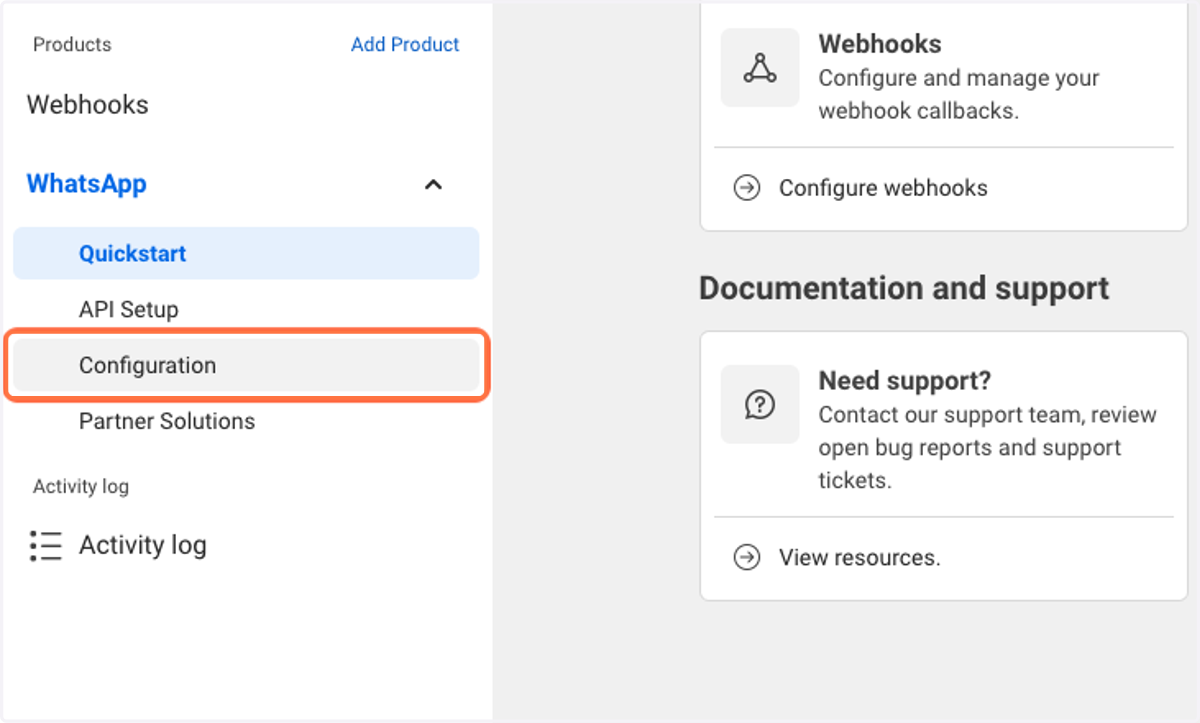Open Webhooks in the Products sidebar
The image size is (1200, 723).
pos(88,104)
